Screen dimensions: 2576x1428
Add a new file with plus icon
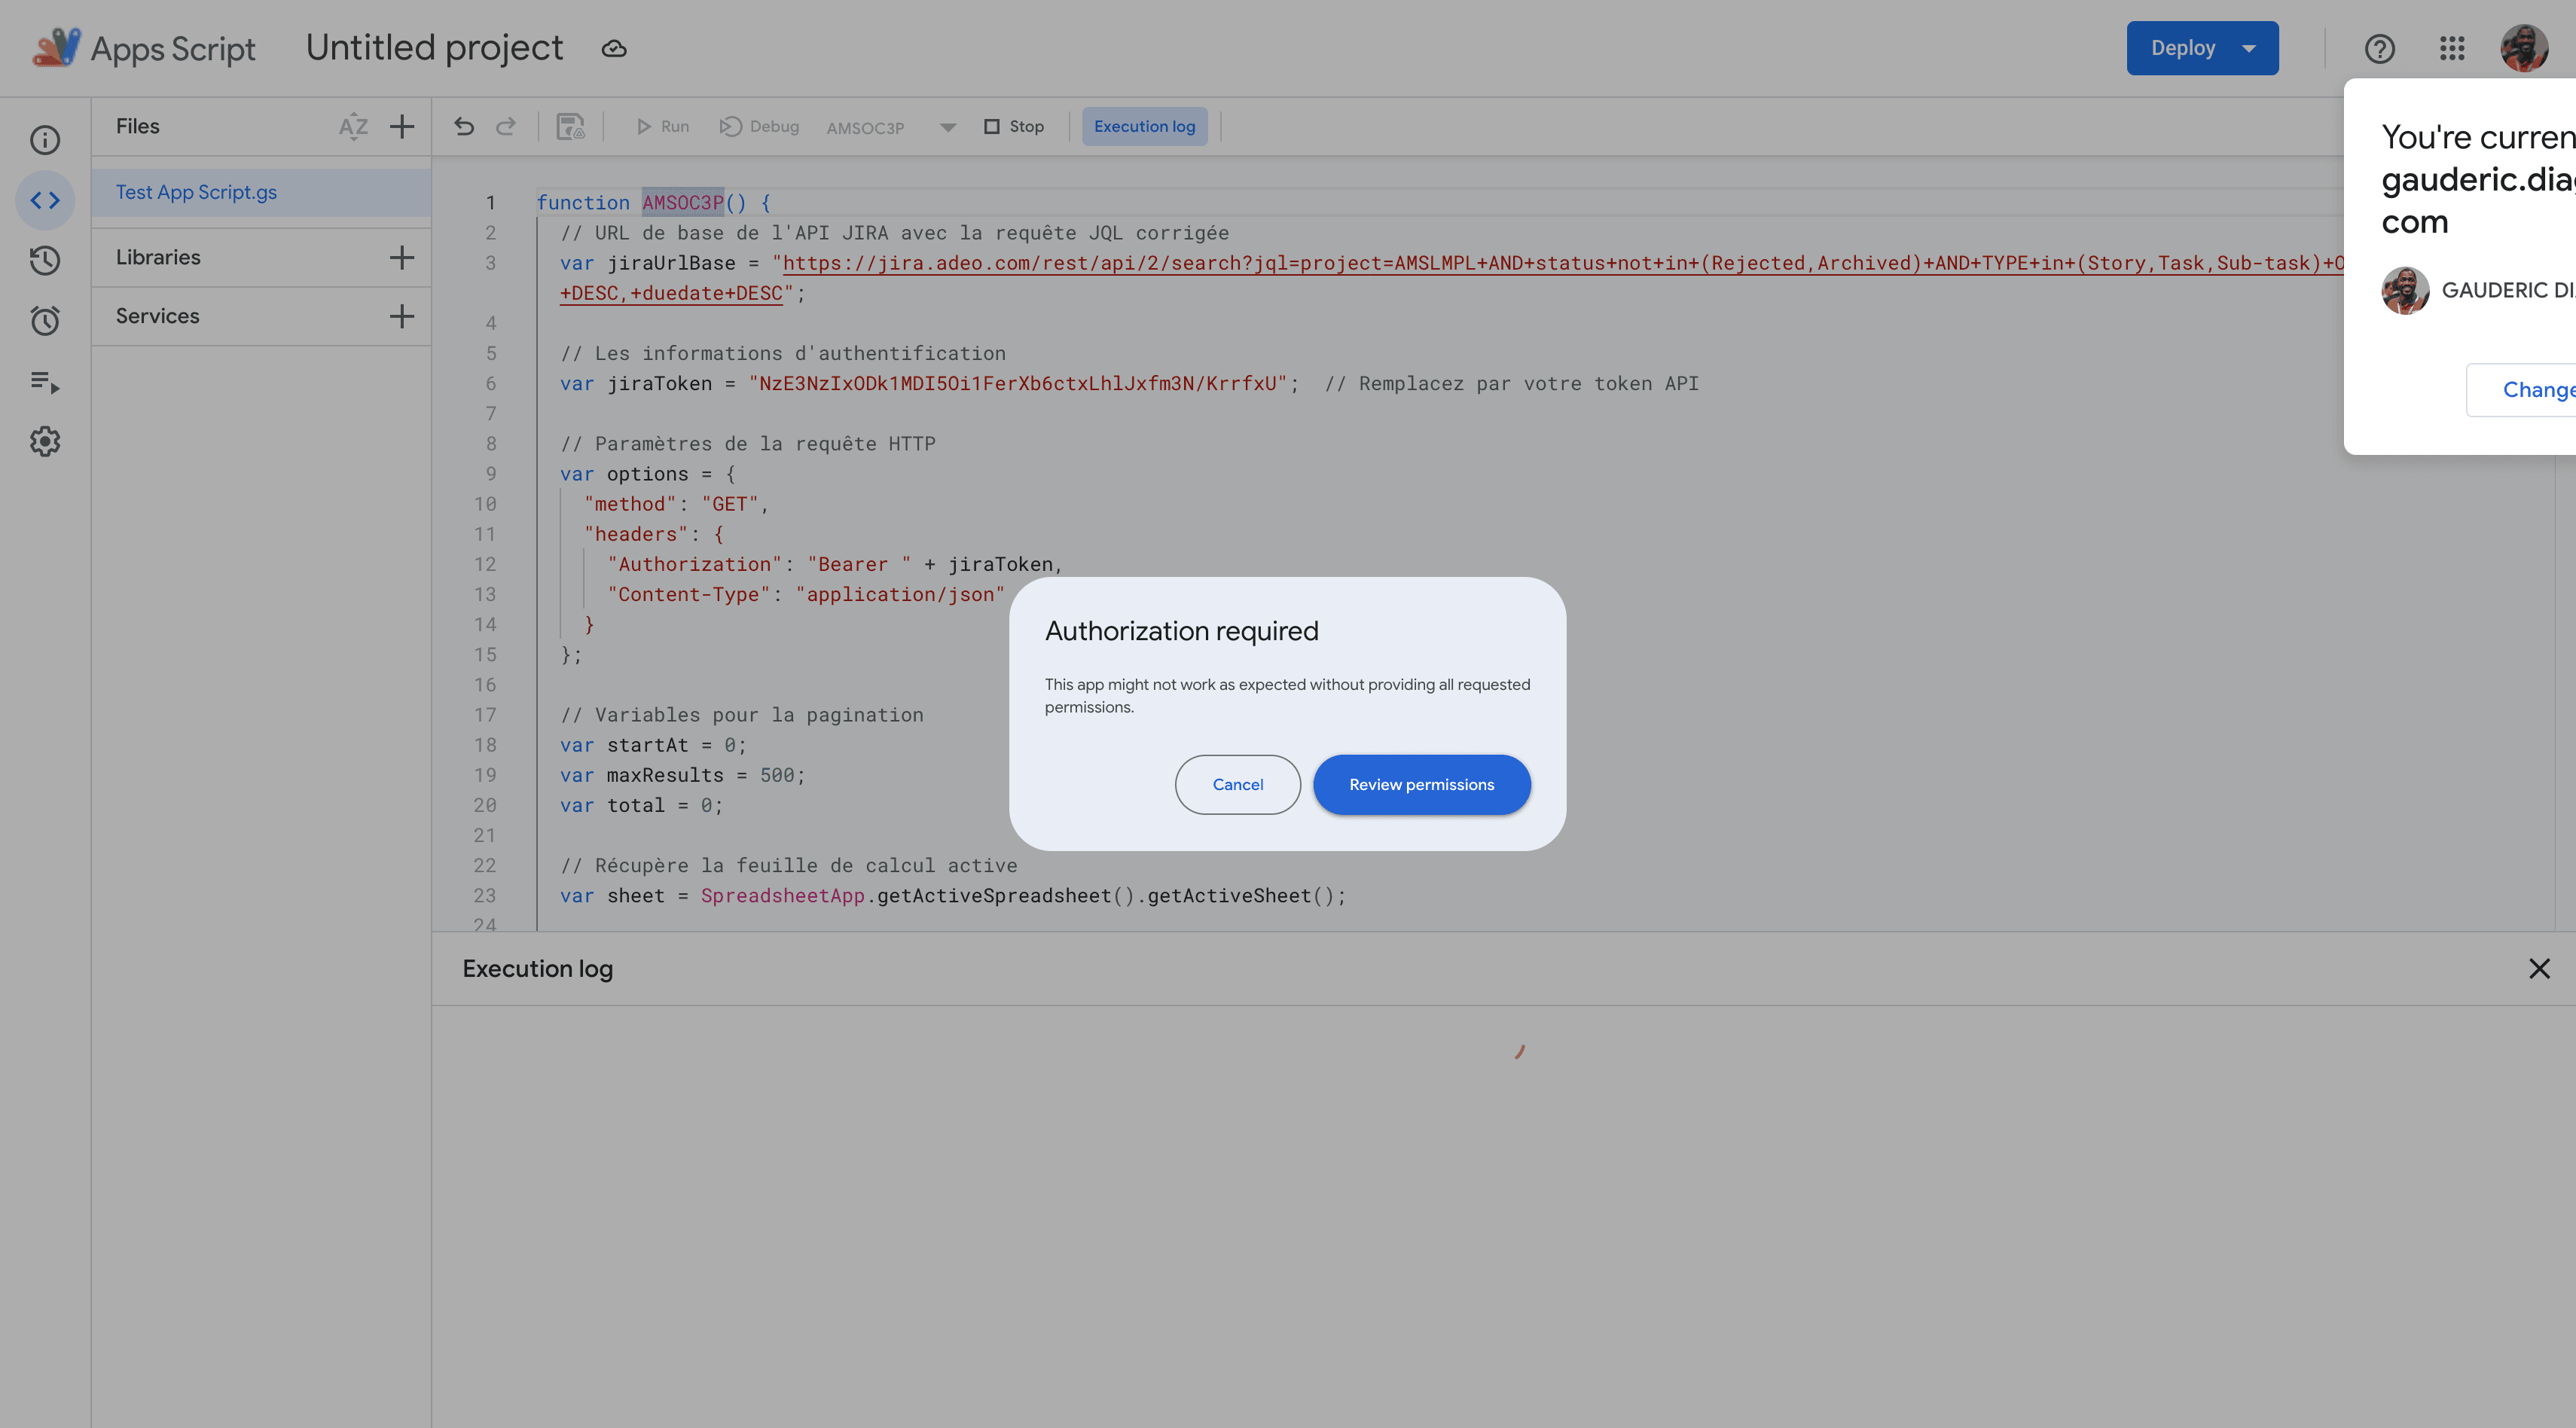click(x=402, y=127)
